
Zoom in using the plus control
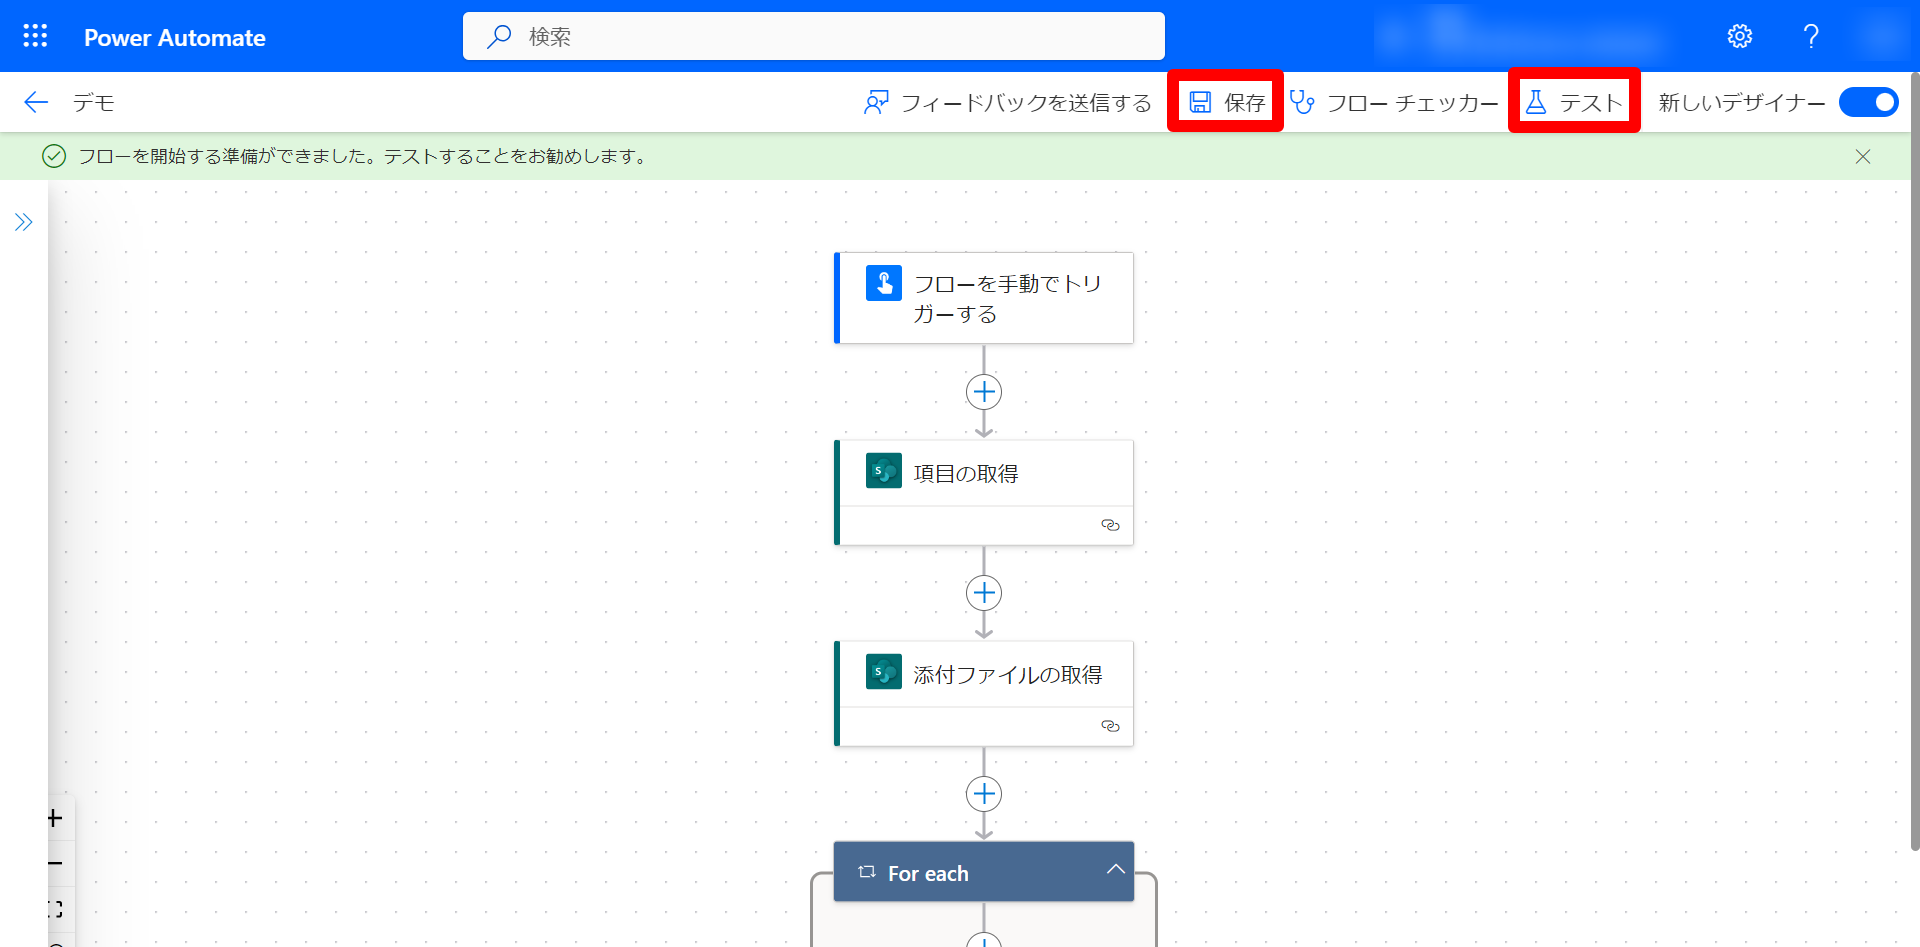point(55,817)
